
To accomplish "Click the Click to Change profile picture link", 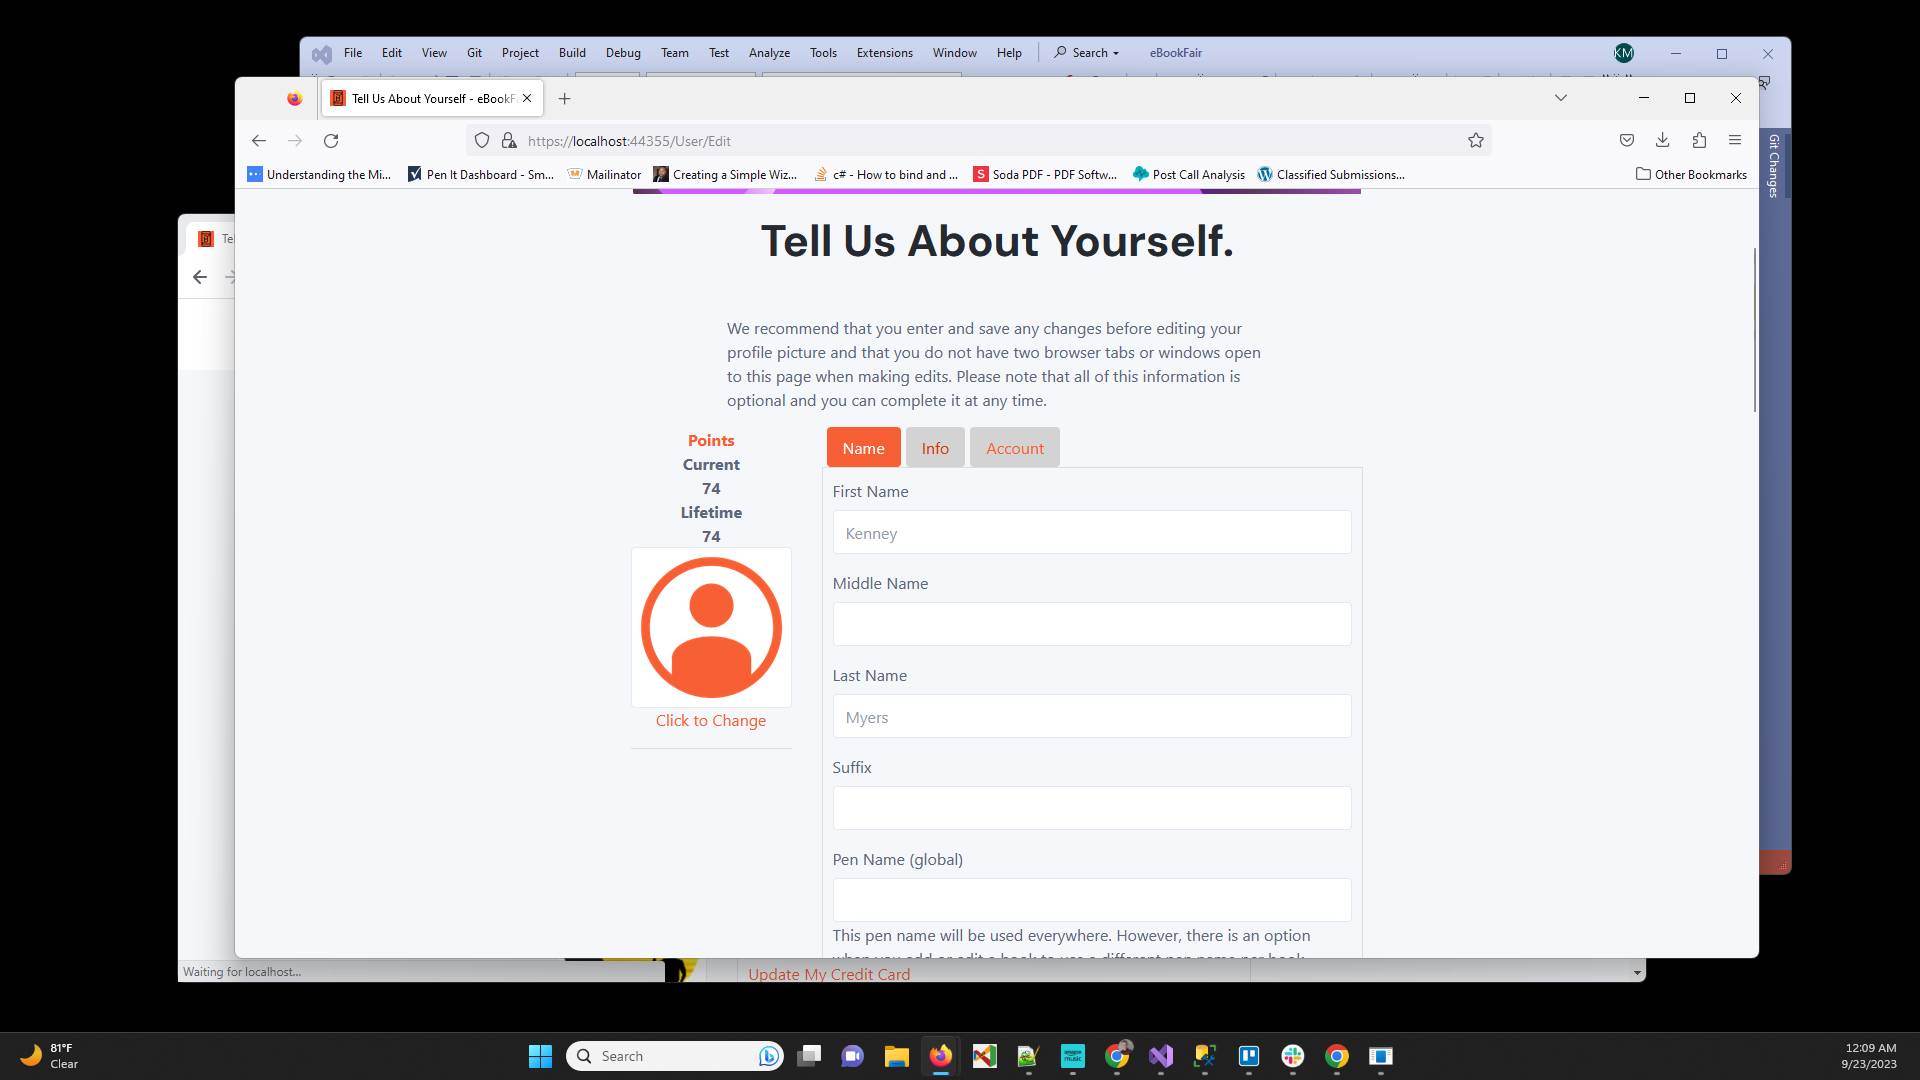I will tap(710, 720).
